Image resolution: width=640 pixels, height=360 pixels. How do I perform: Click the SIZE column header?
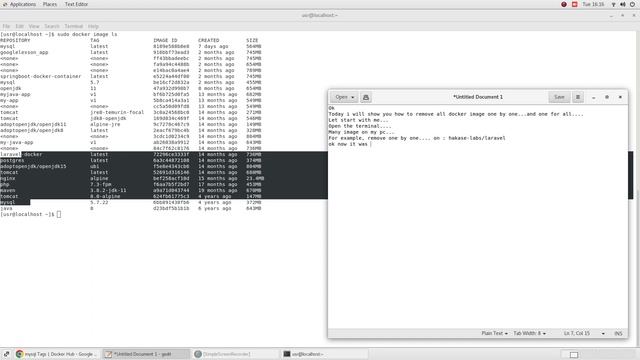point(252,40)
